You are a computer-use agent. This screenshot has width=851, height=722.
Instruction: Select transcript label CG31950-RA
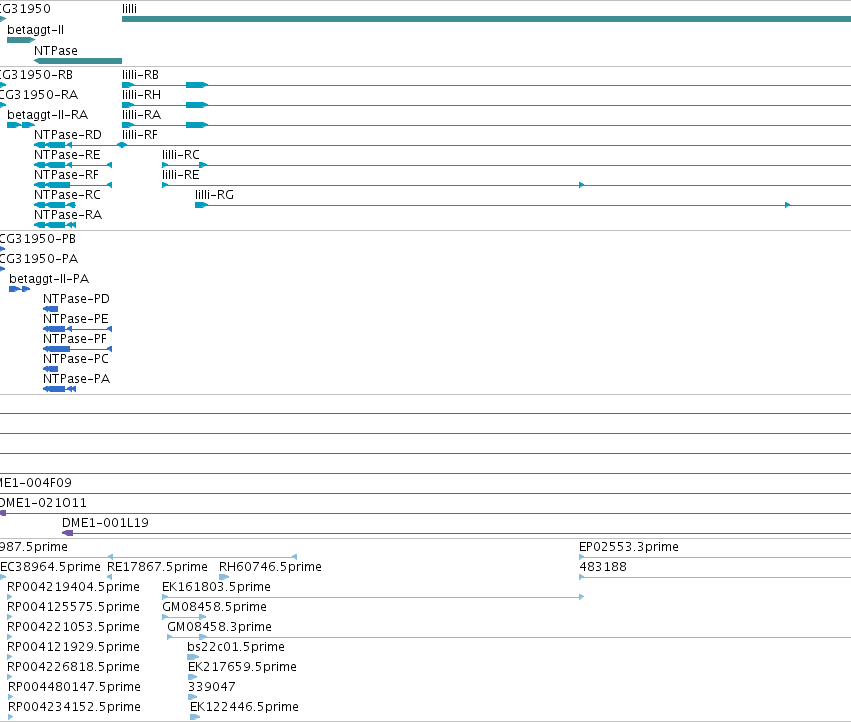(x=39, y=95)
